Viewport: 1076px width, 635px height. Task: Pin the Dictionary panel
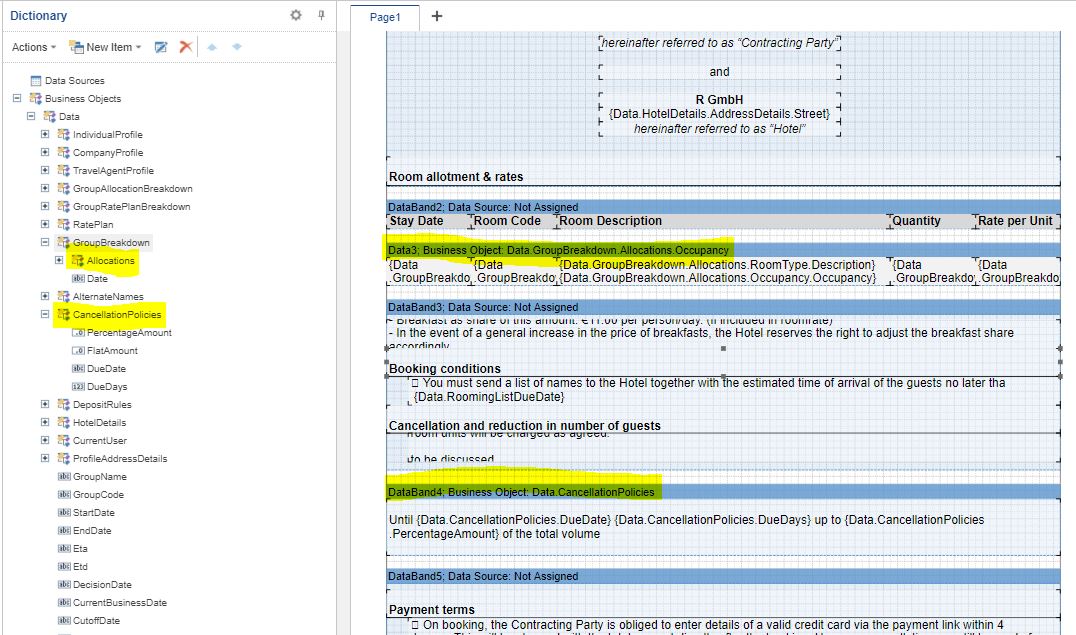[x=321, y=15]
